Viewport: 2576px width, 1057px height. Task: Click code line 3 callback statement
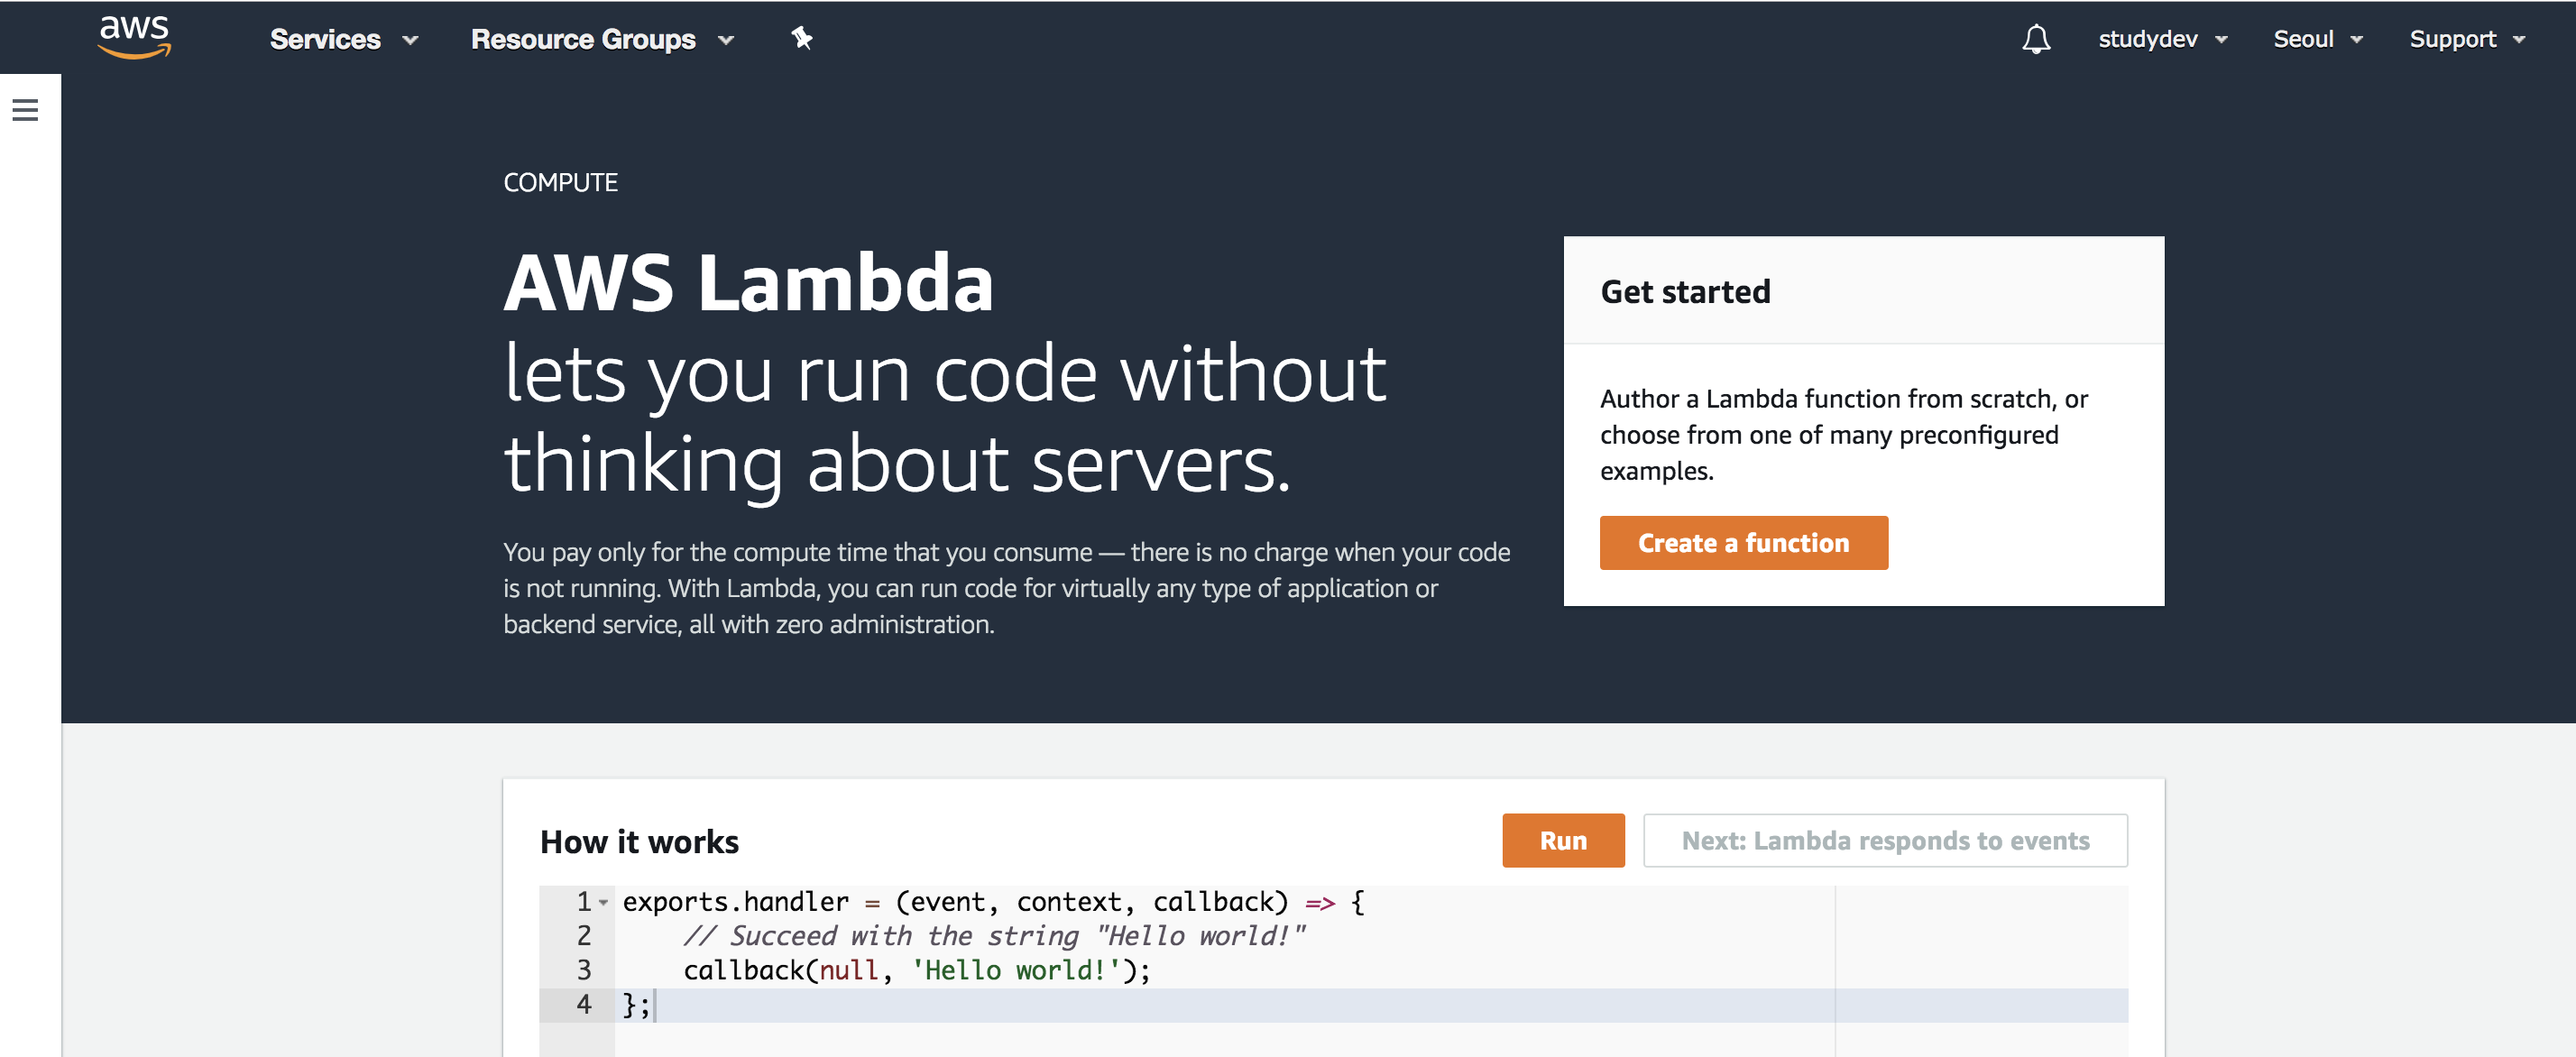(916, 970)
